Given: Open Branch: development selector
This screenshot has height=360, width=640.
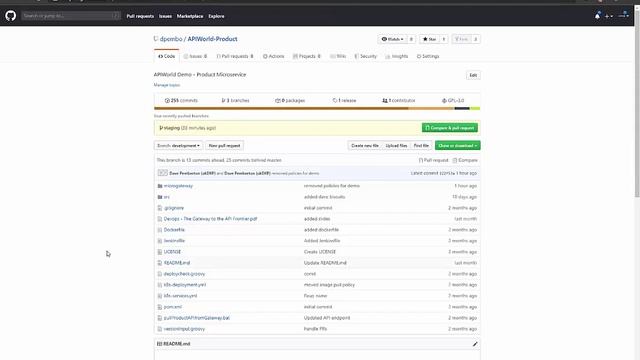Looking at the screenshot, I should tap(178, 146).
